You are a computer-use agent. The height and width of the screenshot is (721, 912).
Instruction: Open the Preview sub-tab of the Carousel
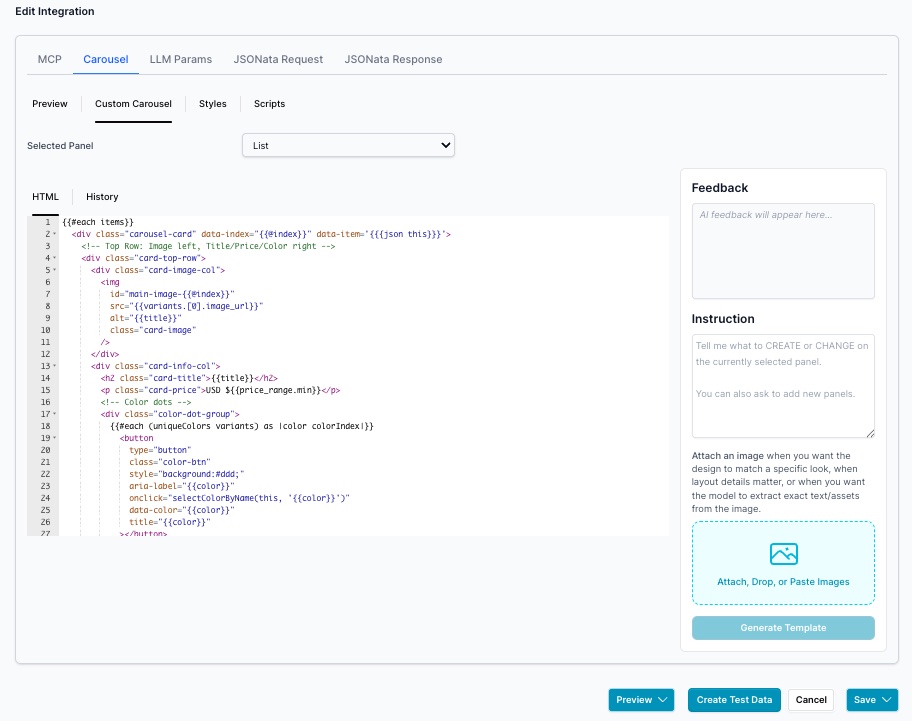coord(49,103)
